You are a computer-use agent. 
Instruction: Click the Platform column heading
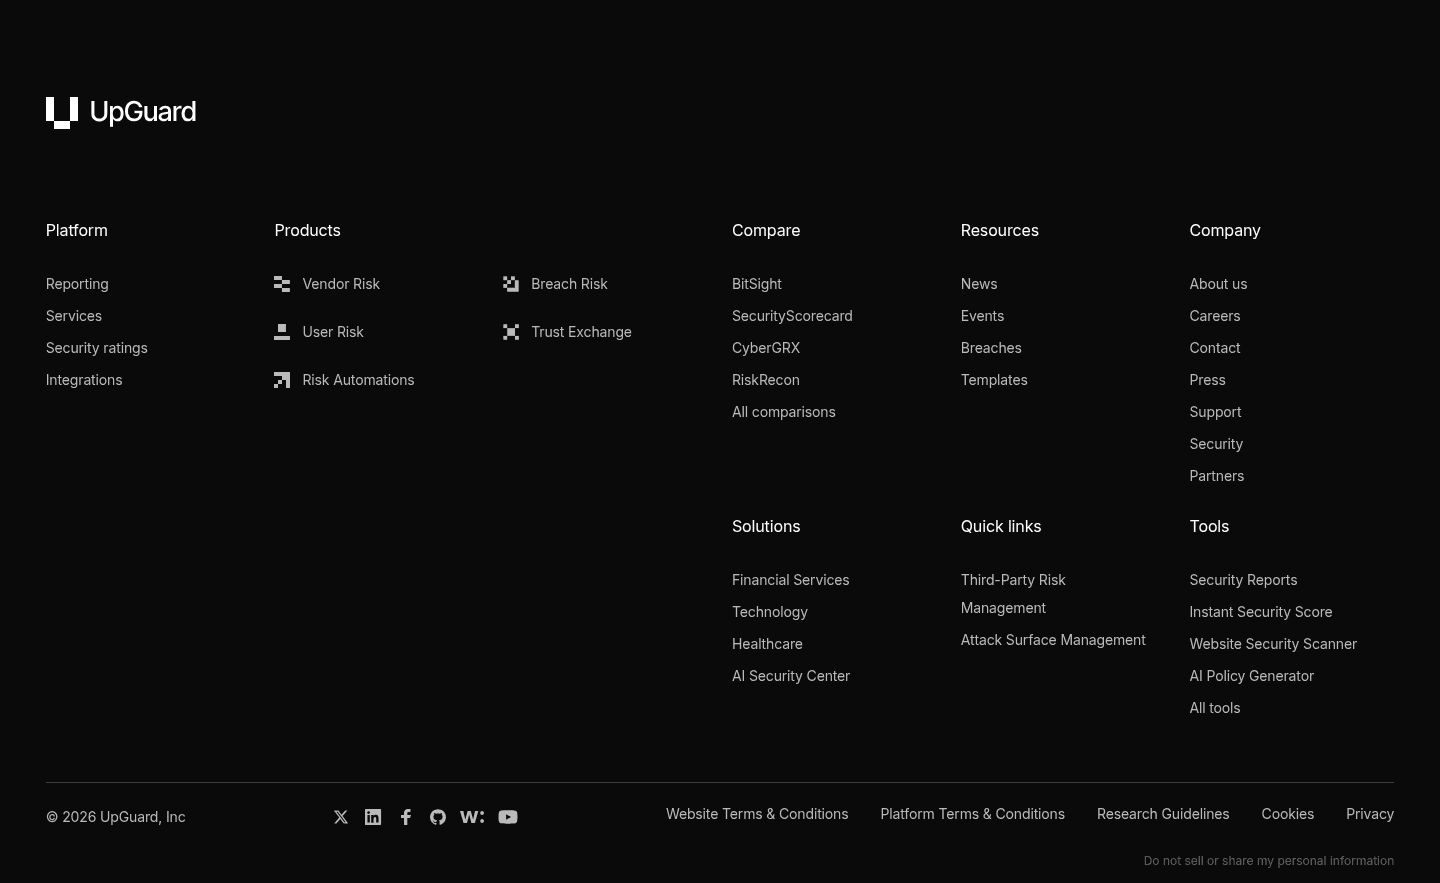pyautogui.click(x=77, y=230)
